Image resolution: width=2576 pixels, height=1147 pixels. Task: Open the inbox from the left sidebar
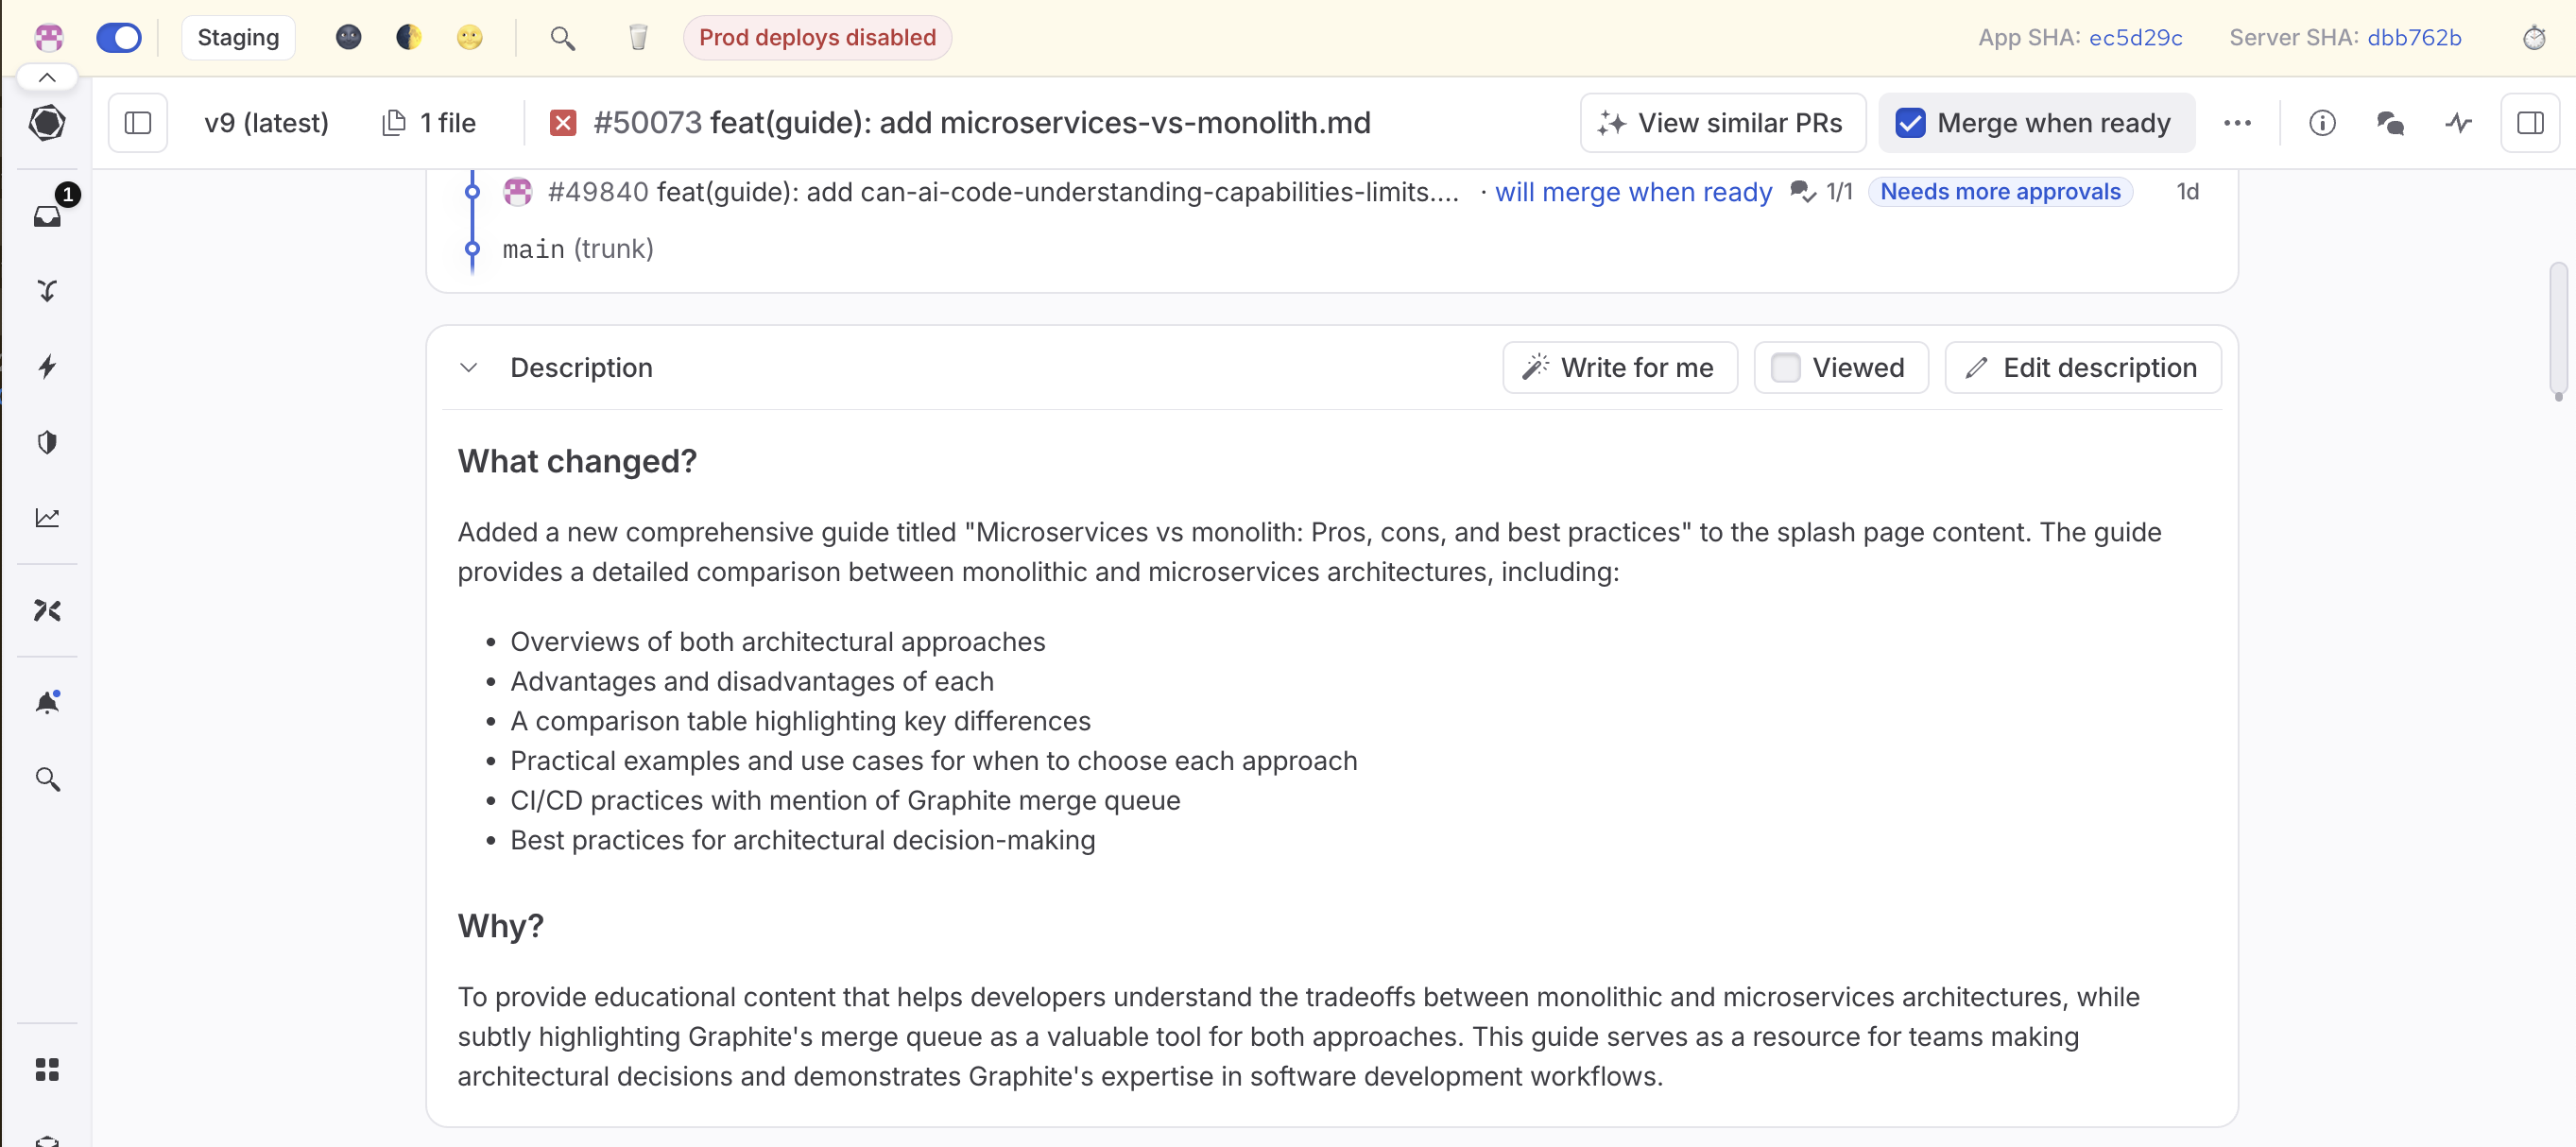tap(48, 216)
